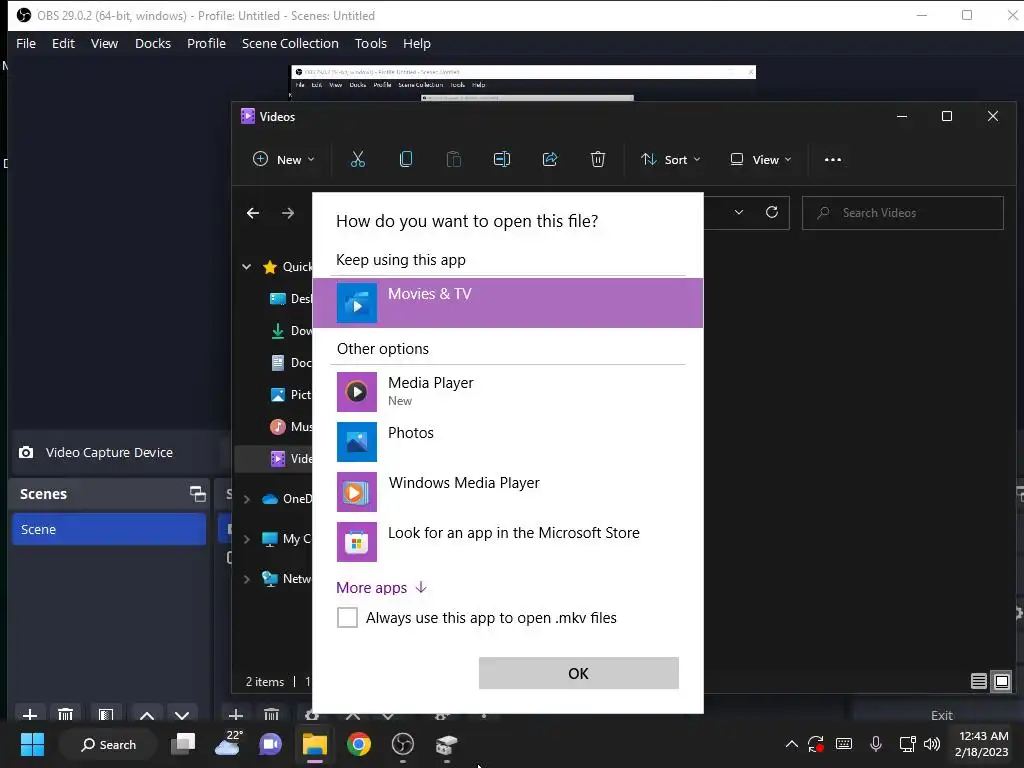1024x768 pixels.
Task: Open the New dropdown in Videos toolbar
Action: pos(284,159)
